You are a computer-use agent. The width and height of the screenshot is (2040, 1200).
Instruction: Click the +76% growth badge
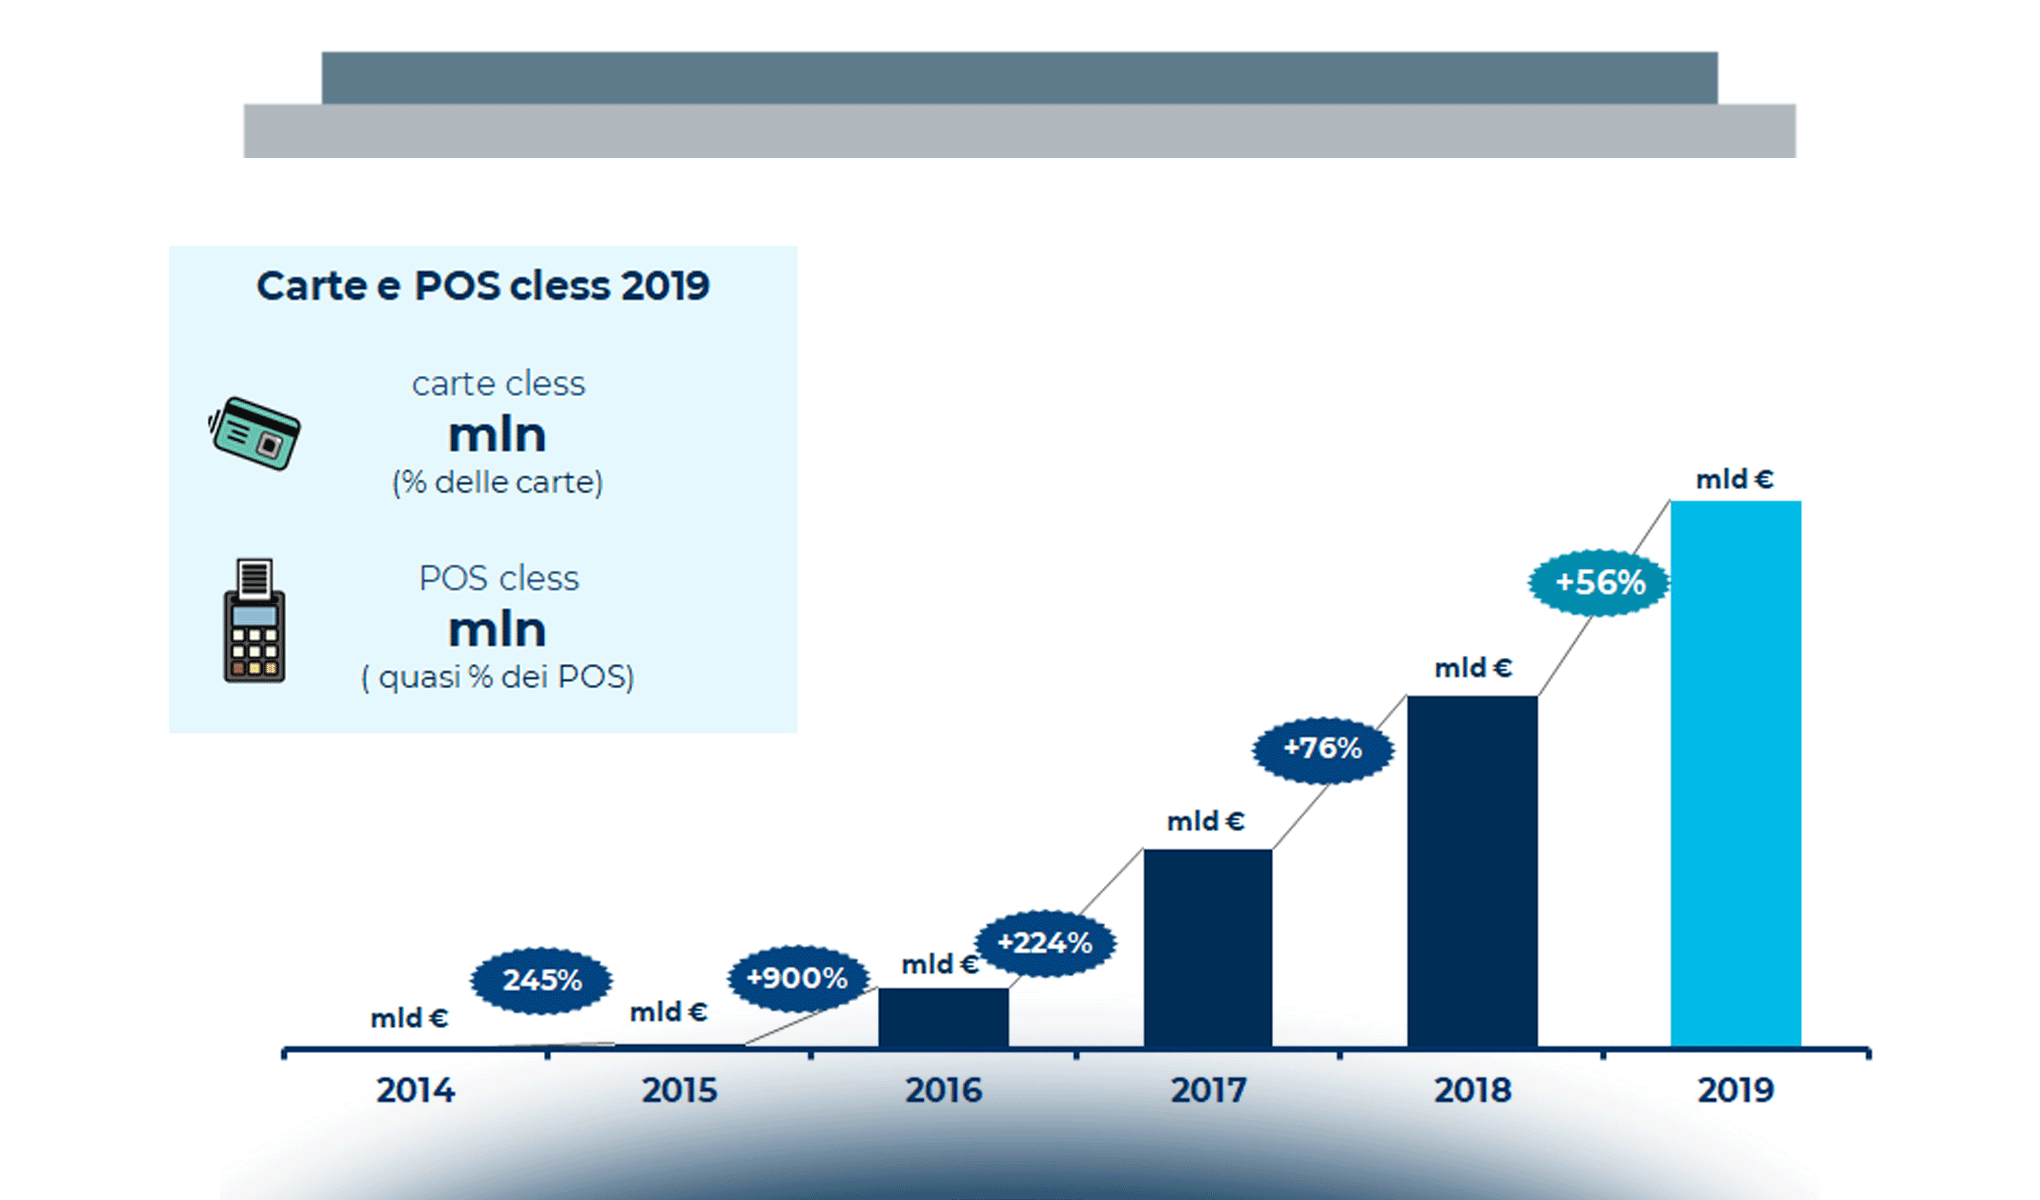[1322, 748]
